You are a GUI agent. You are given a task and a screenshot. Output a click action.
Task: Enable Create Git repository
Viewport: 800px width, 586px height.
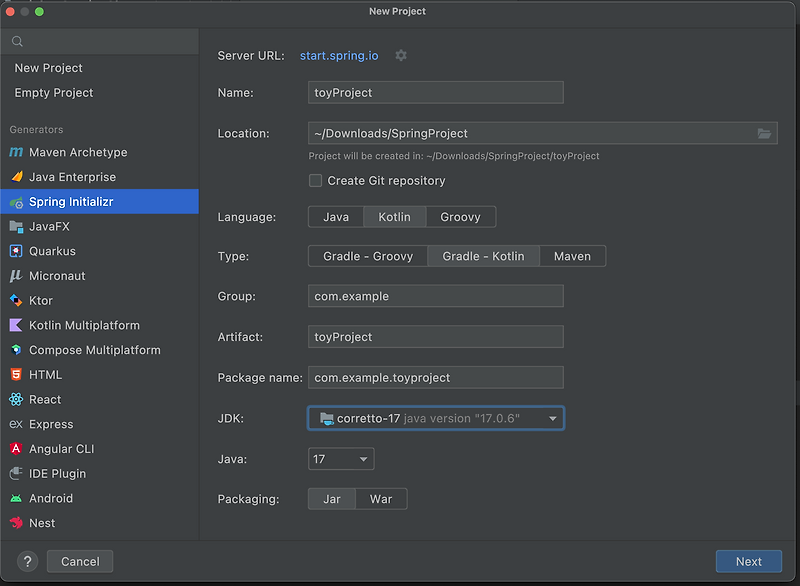tap(315, 181)
